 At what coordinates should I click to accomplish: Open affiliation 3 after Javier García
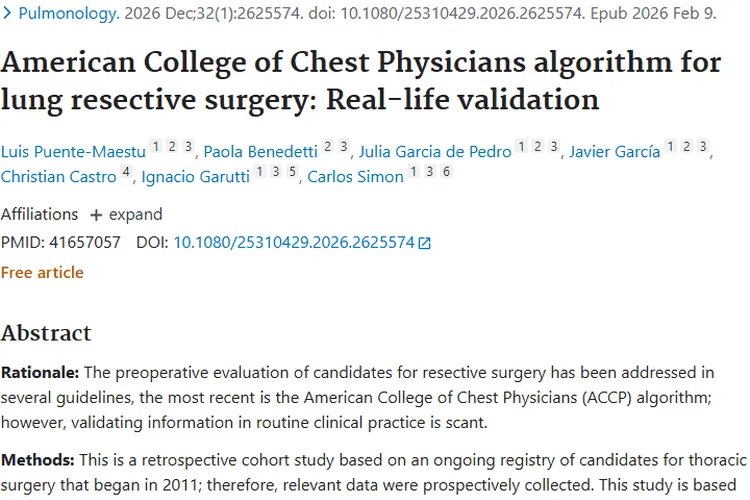pos(704,147)
